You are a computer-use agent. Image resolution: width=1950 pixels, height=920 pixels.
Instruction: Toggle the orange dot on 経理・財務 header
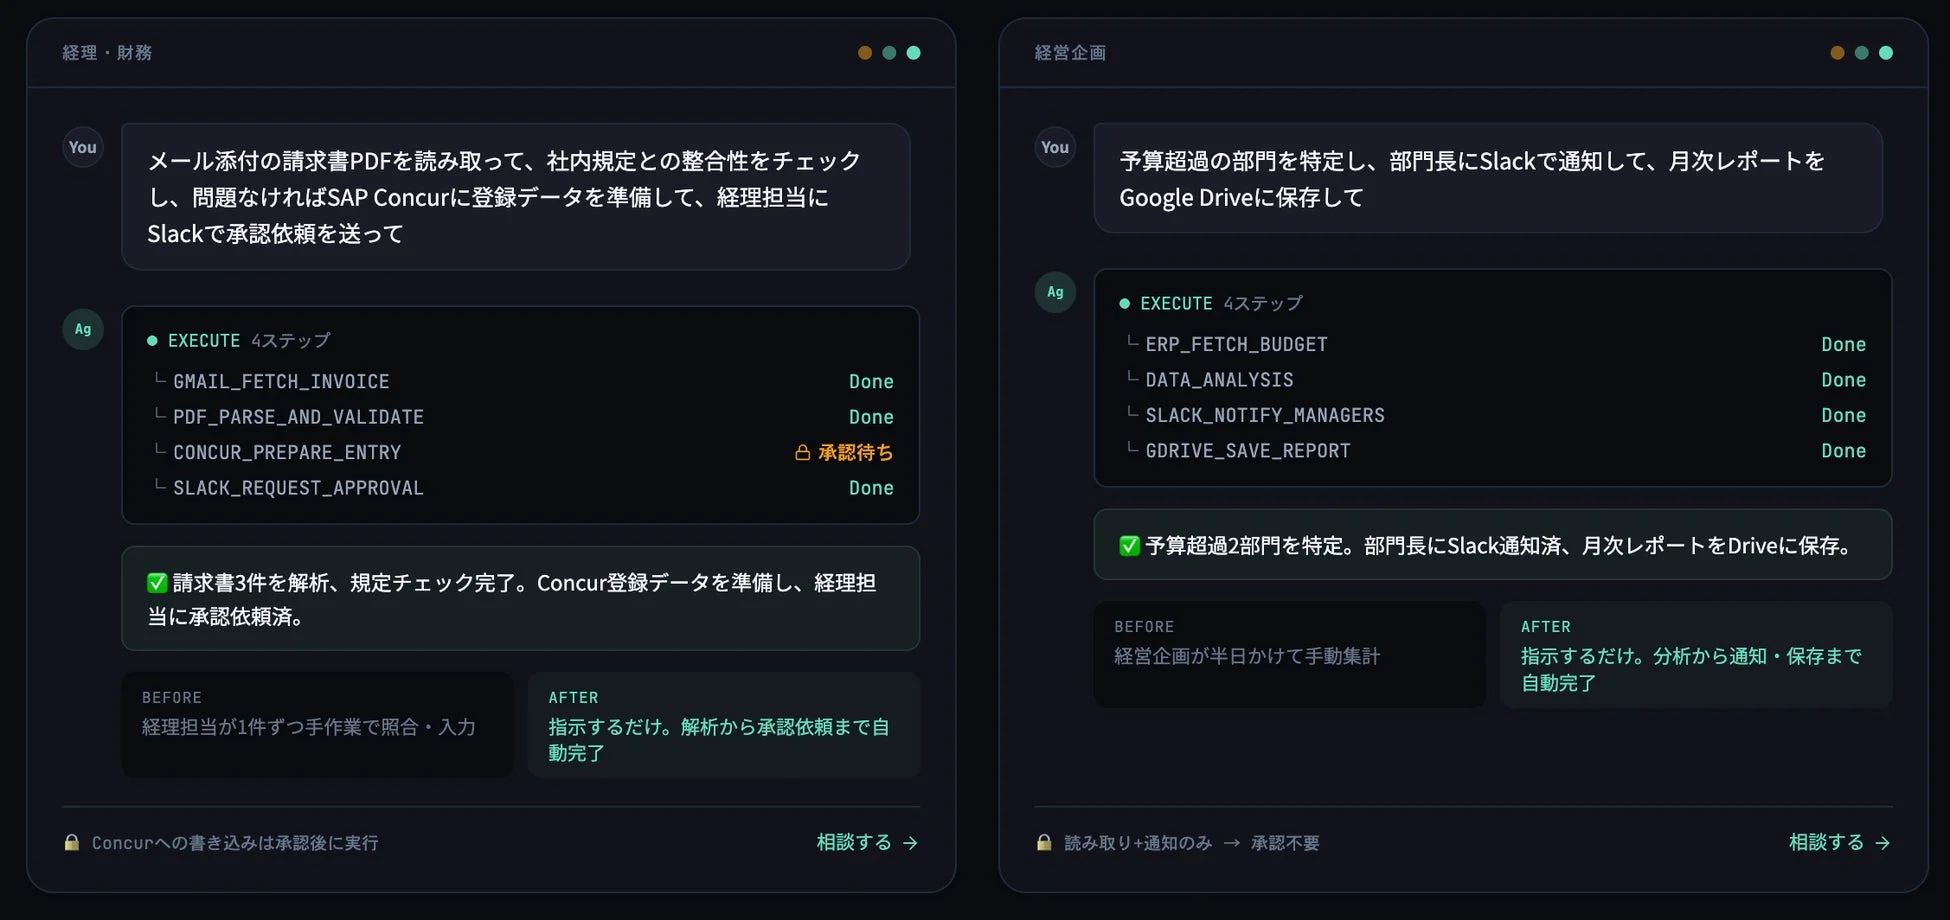click(x=864, y=52)
